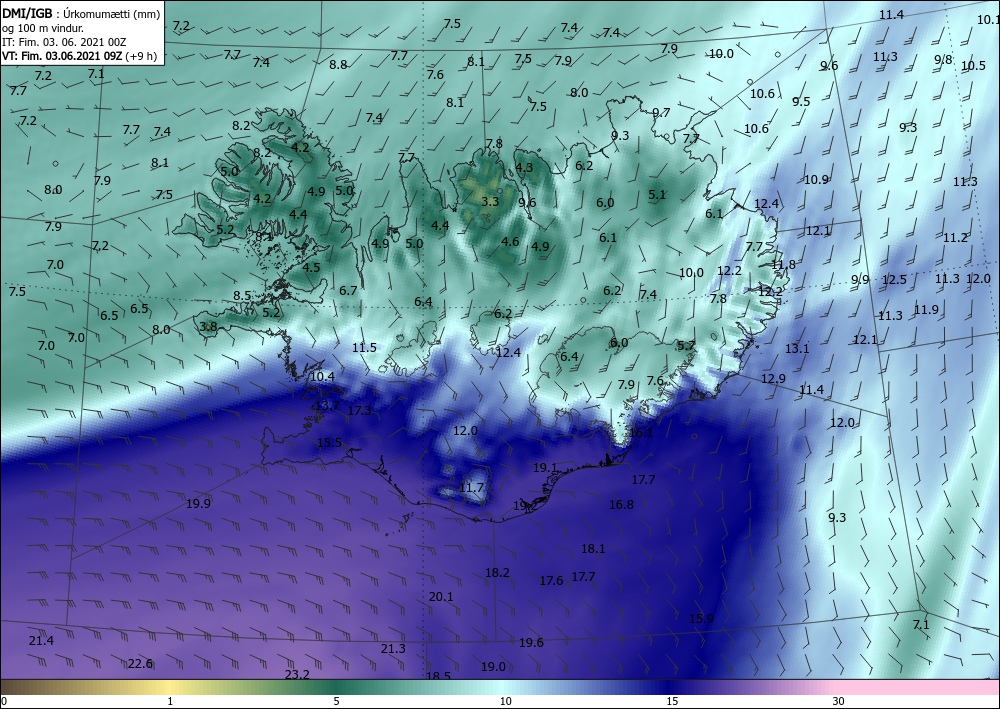Click the 16.8 map value
The width and height of the screenshot is (1000, 709).
(621, 504)
